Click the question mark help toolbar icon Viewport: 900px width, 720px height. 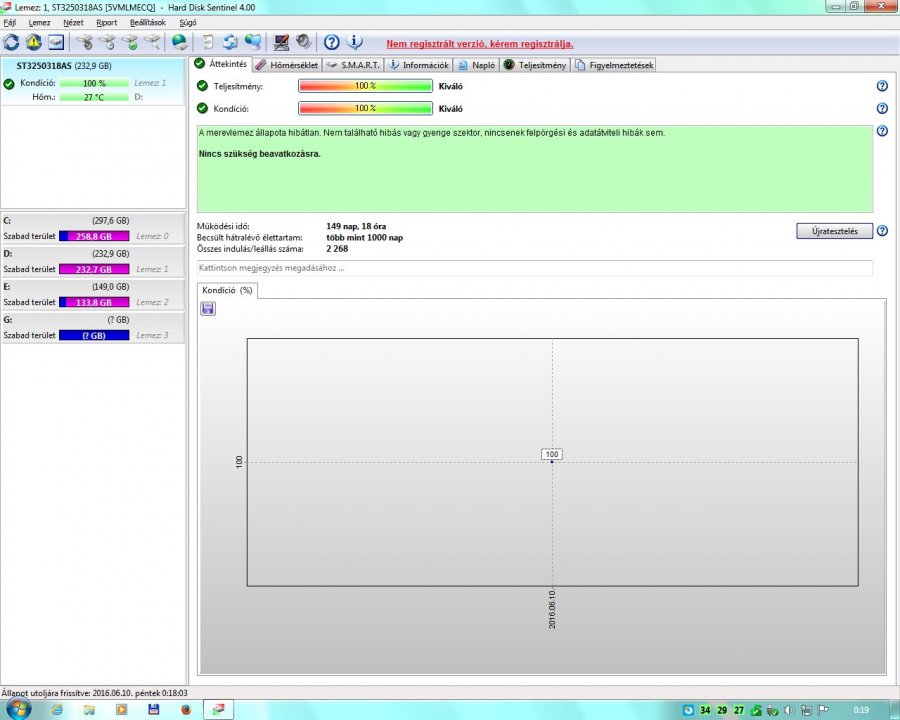(x=331, y=42)
